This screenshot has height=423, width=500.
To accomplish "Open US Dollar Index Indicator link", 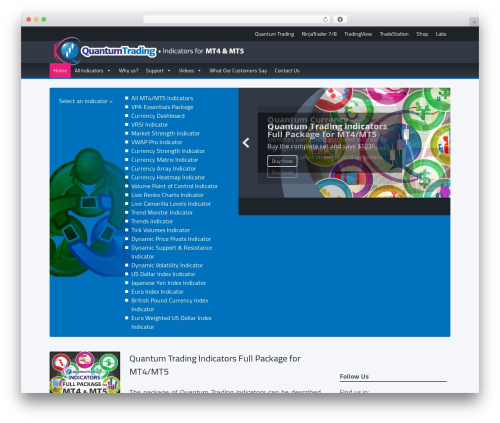I will pos(163,274).
